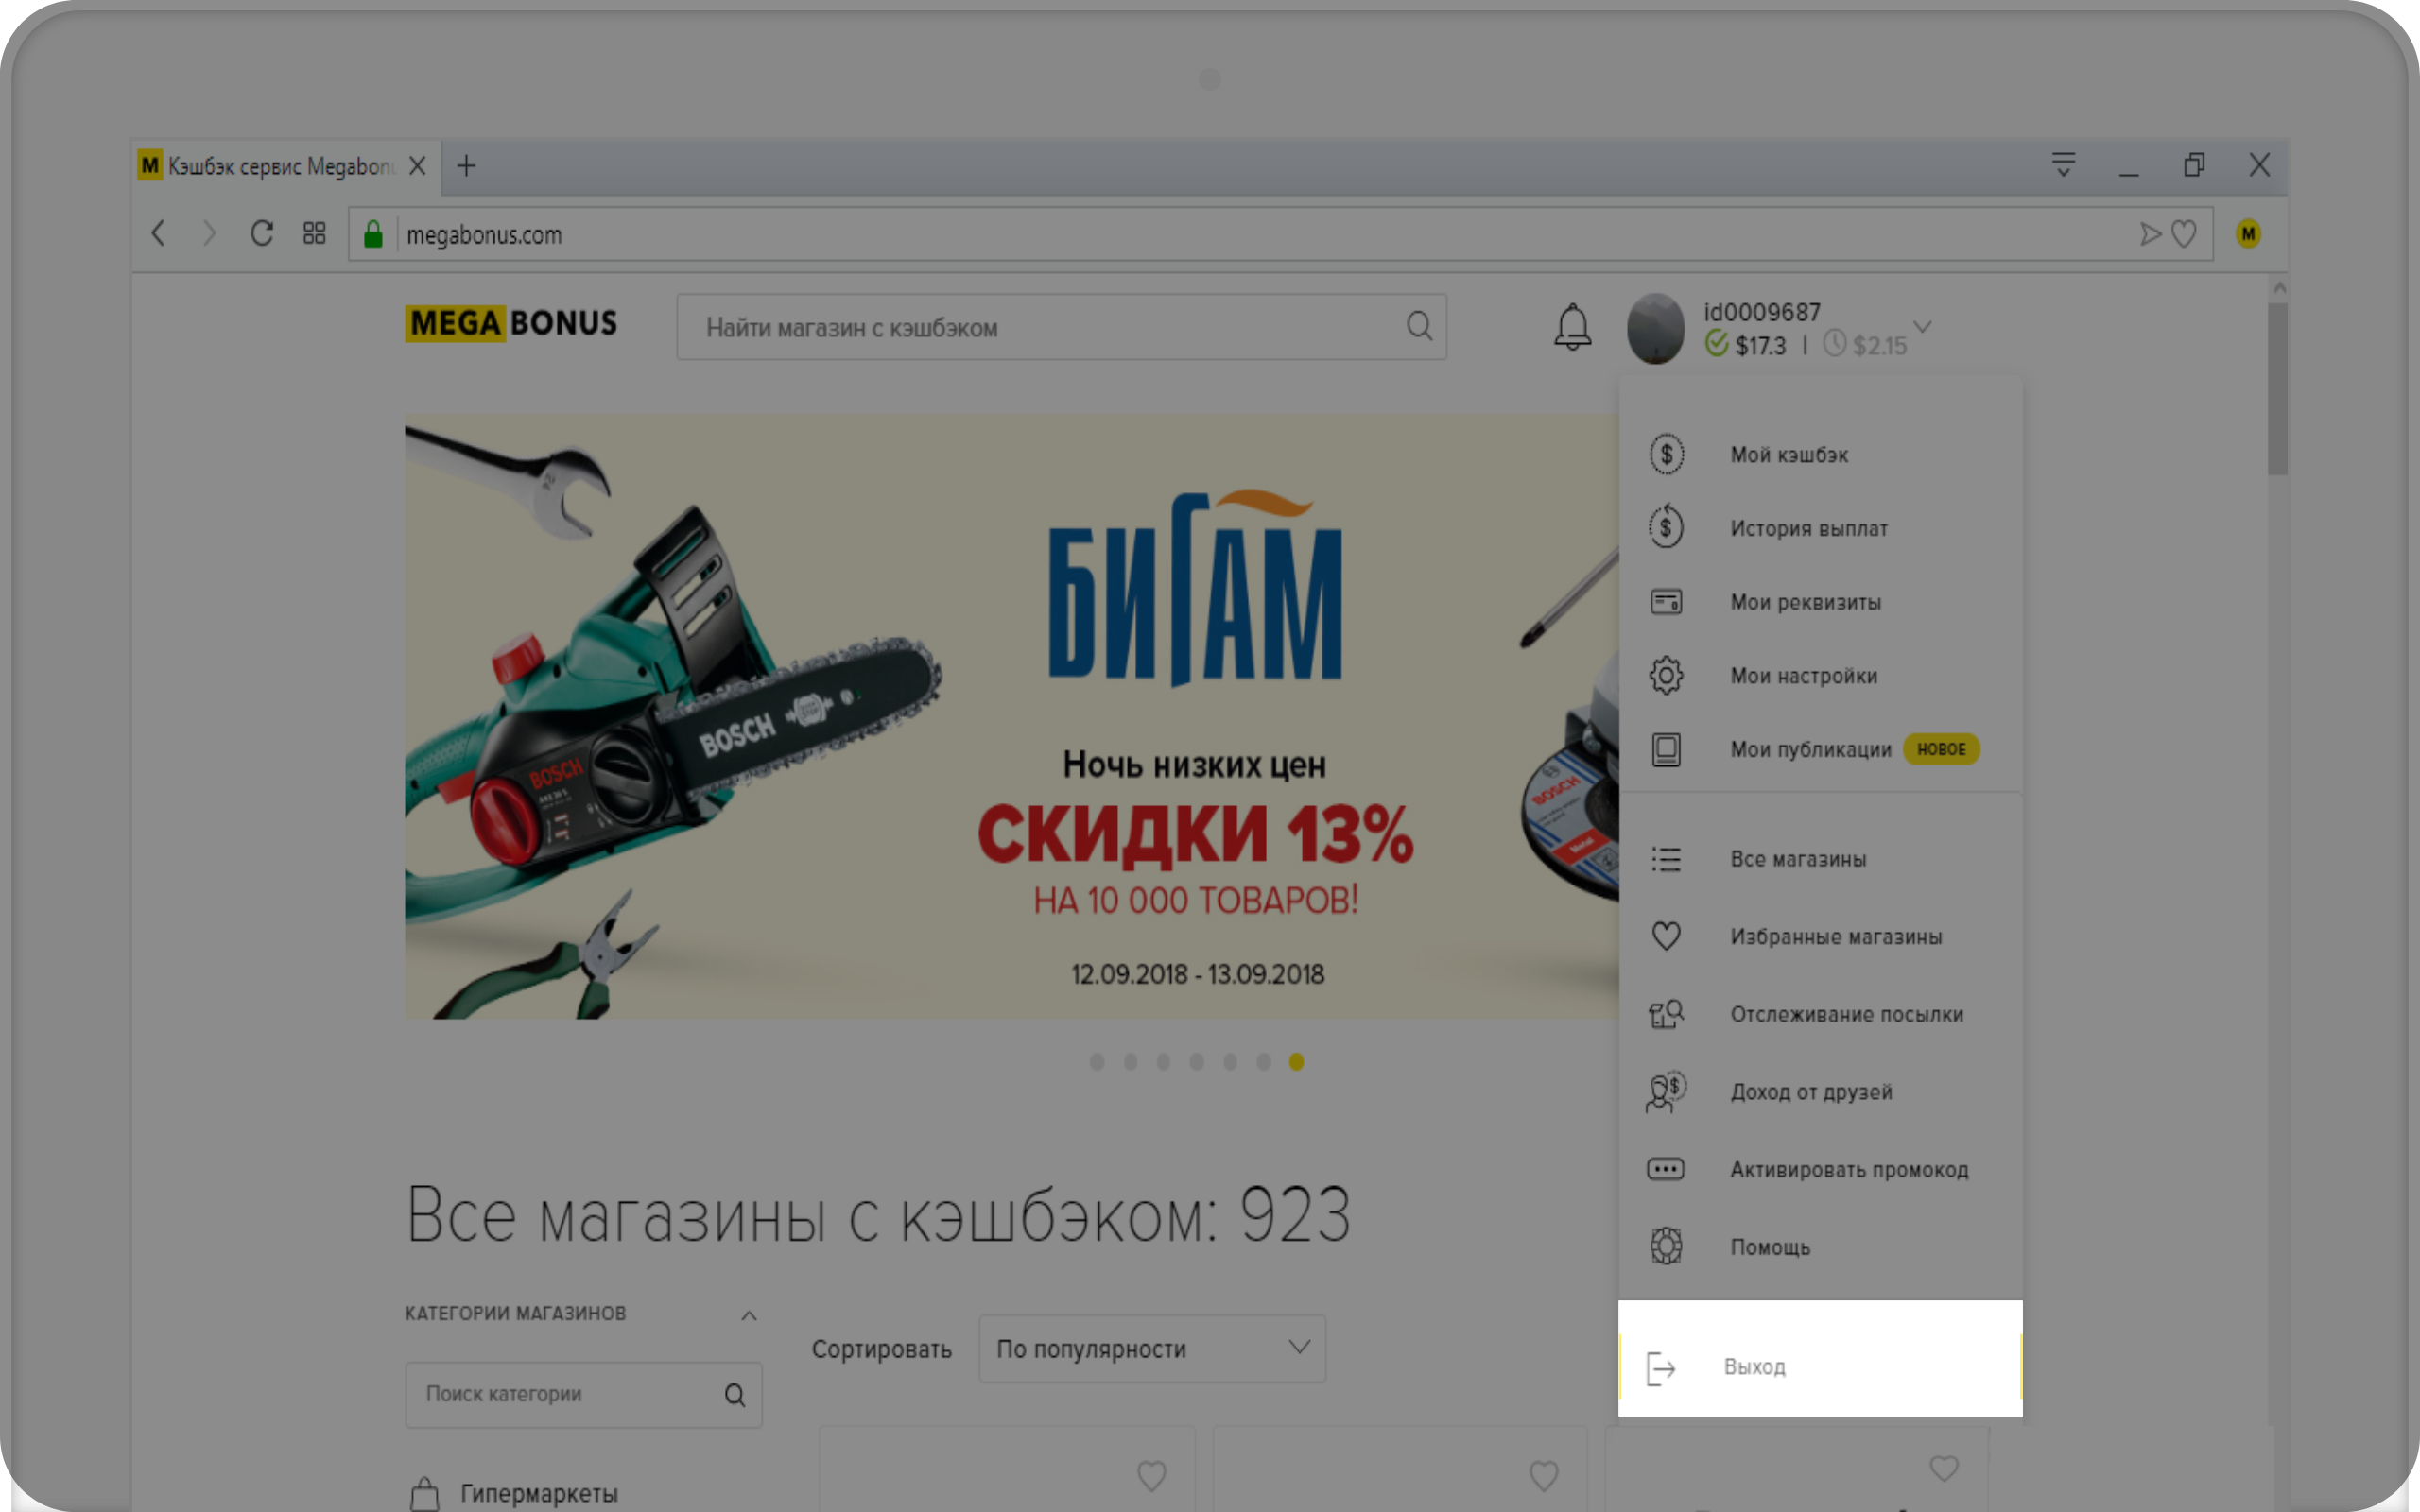
Task: Select the first carousel dot
Action: coord(1097,1062)
